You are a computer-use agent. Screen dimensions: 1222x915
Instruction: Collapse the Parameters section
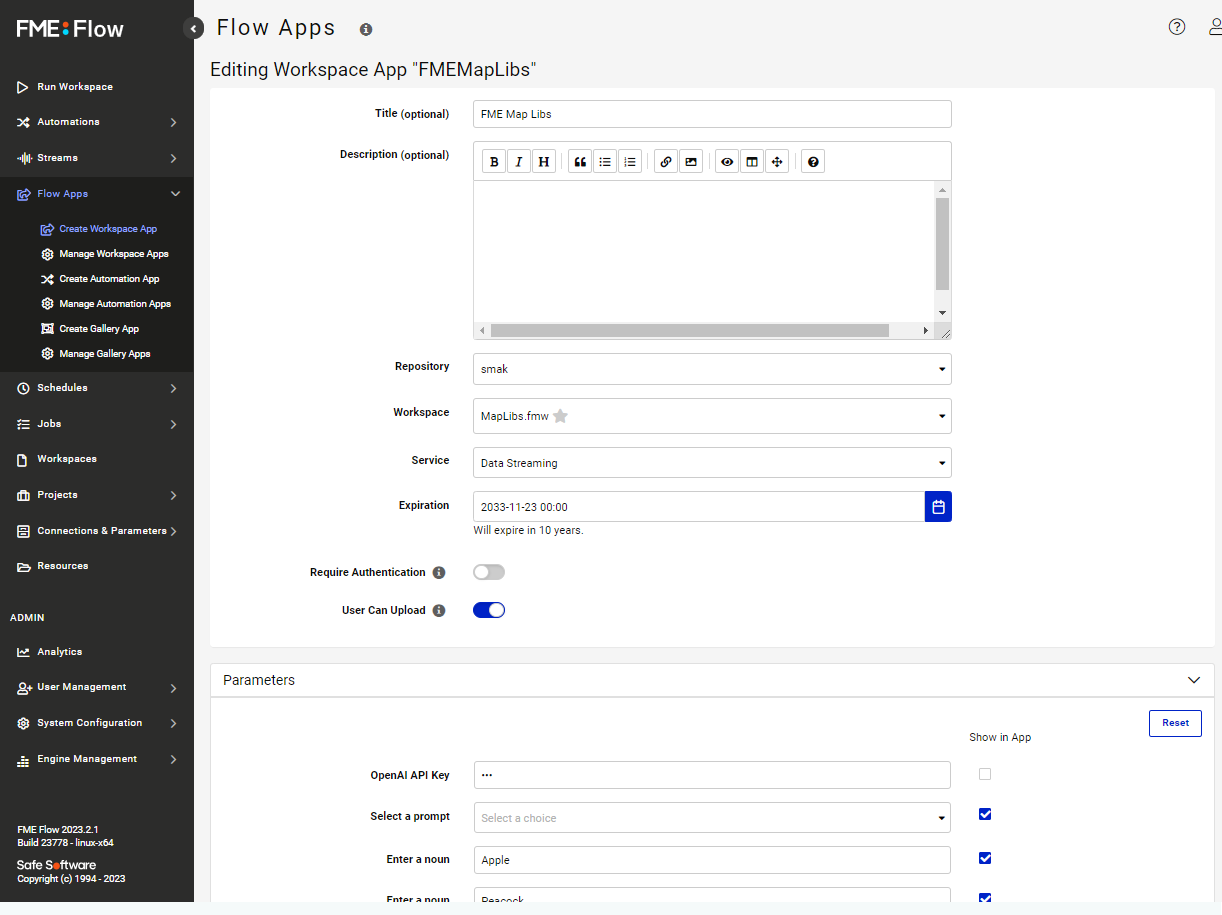1193,680
